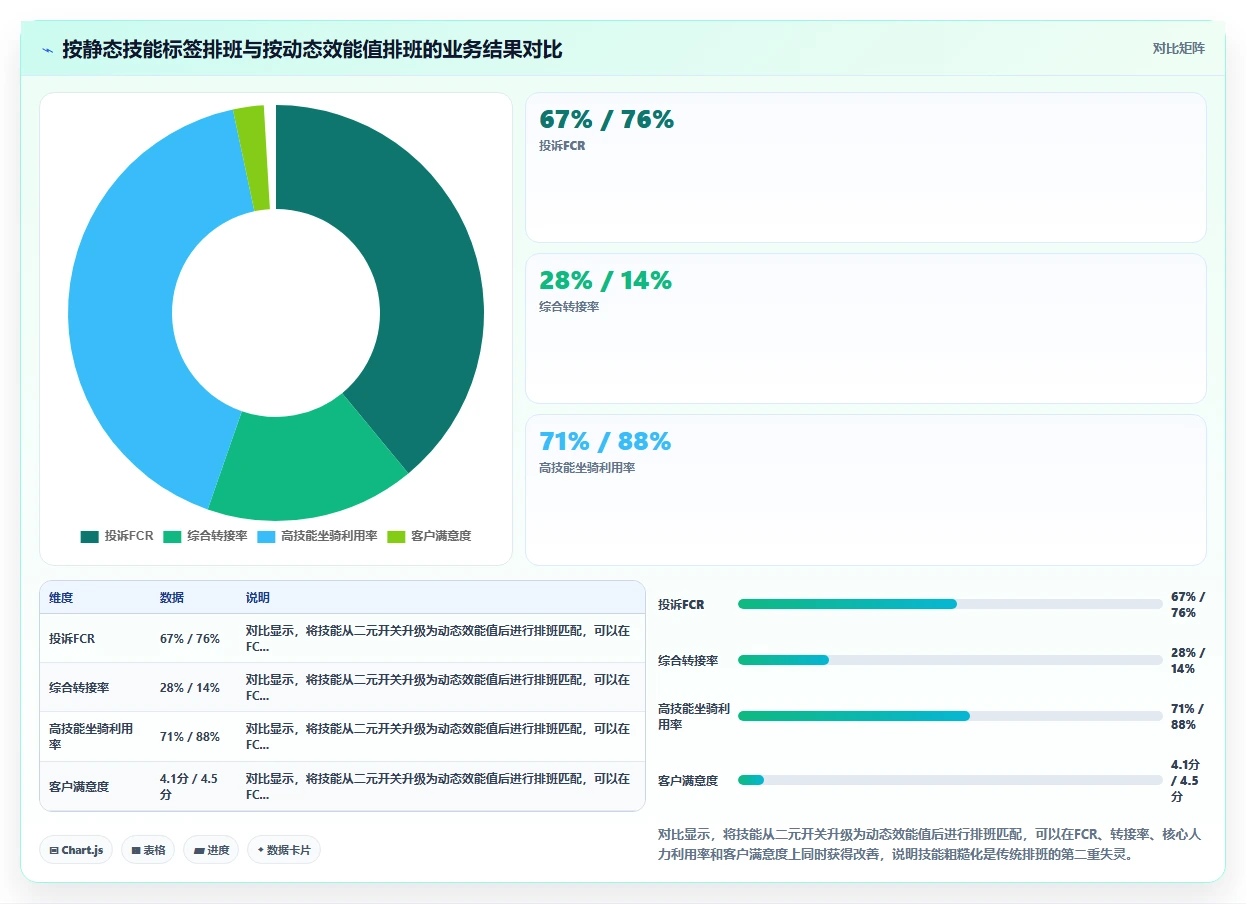
Task: Click the lightning icon beside the title
Action: tap(47, 49)
